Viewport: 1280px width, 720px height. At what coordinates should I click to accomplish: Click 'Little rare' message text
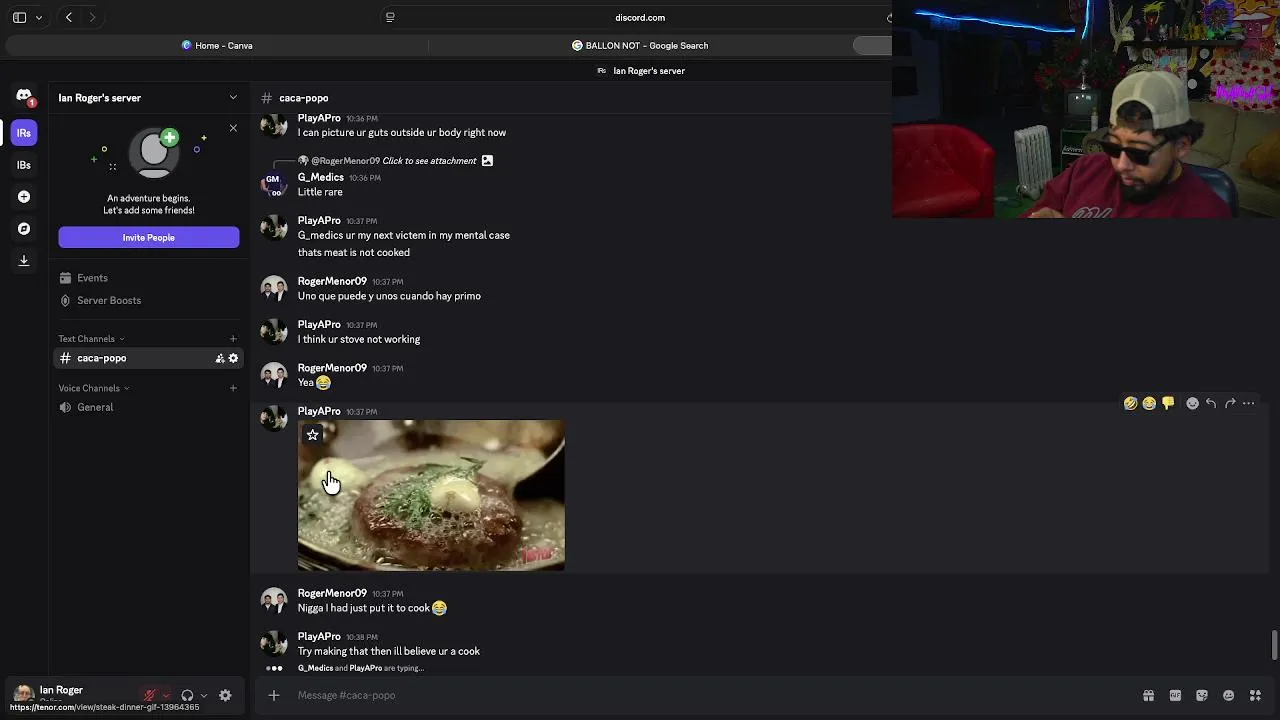(x=320, y=192)
